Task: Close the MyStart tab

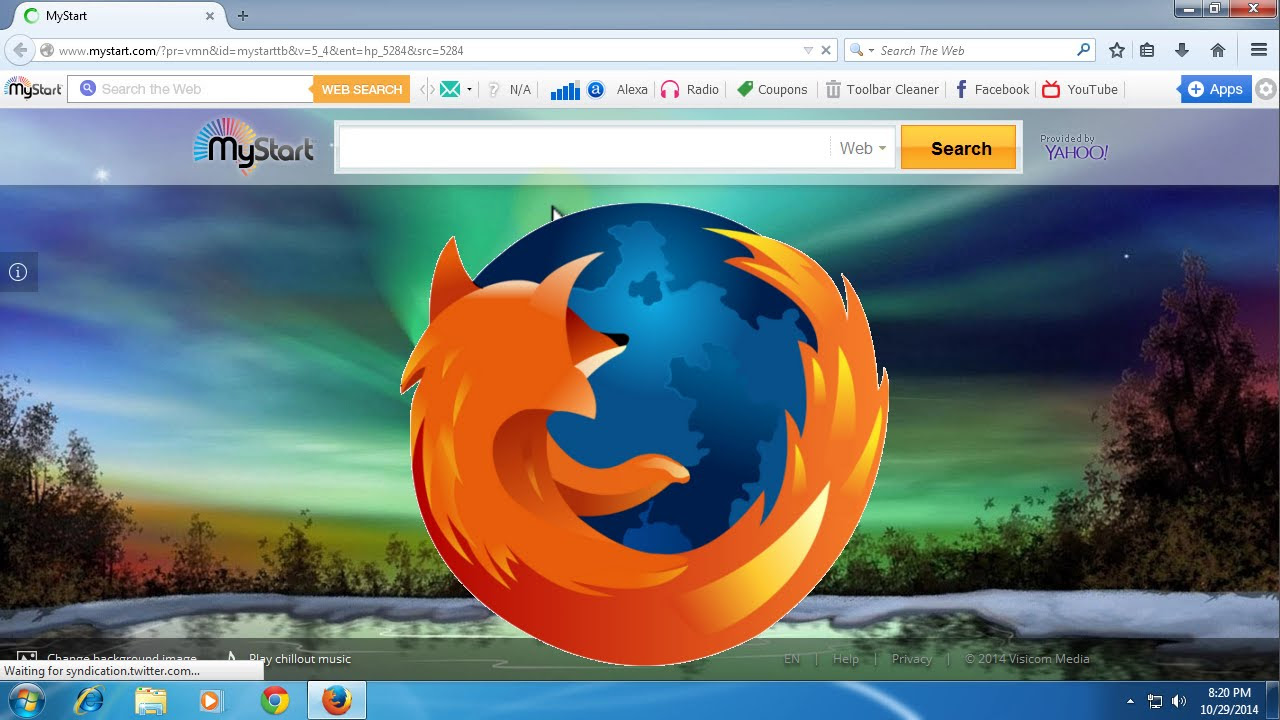Action: [210, 16]
